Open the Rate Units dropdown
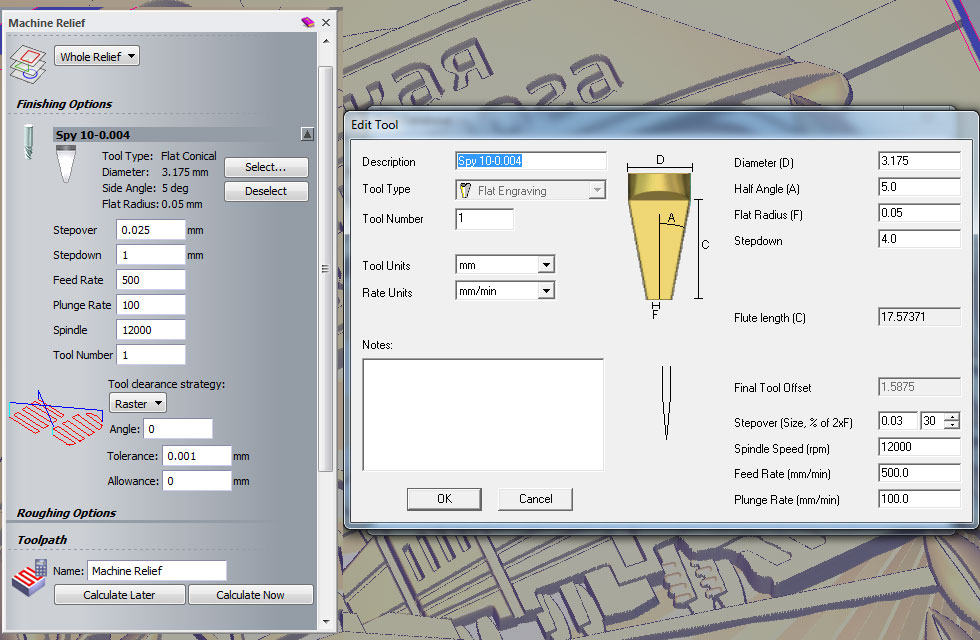Viewport: 980px width, 640px height. 545,292
